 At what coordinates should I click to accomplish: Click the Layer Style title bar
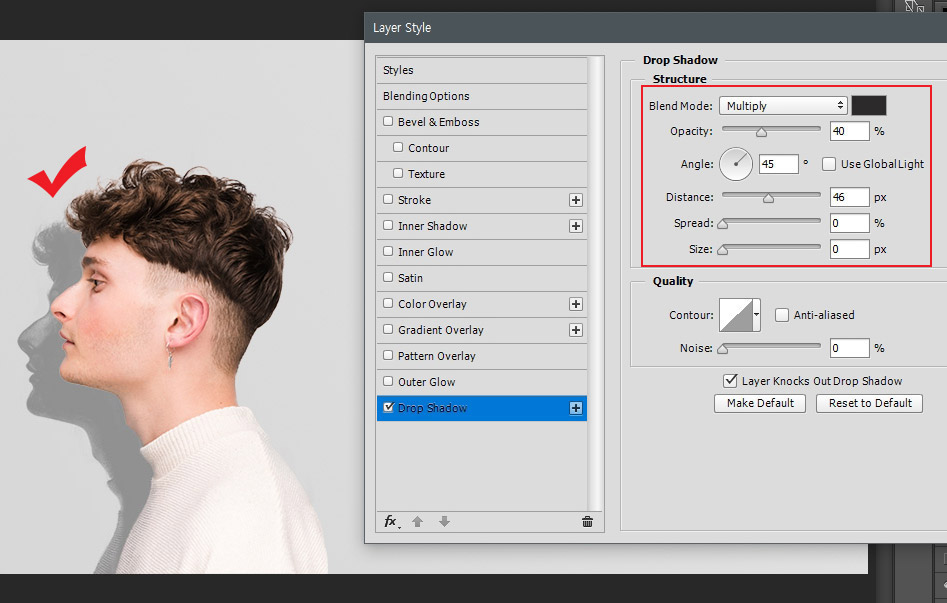(655, 28)
